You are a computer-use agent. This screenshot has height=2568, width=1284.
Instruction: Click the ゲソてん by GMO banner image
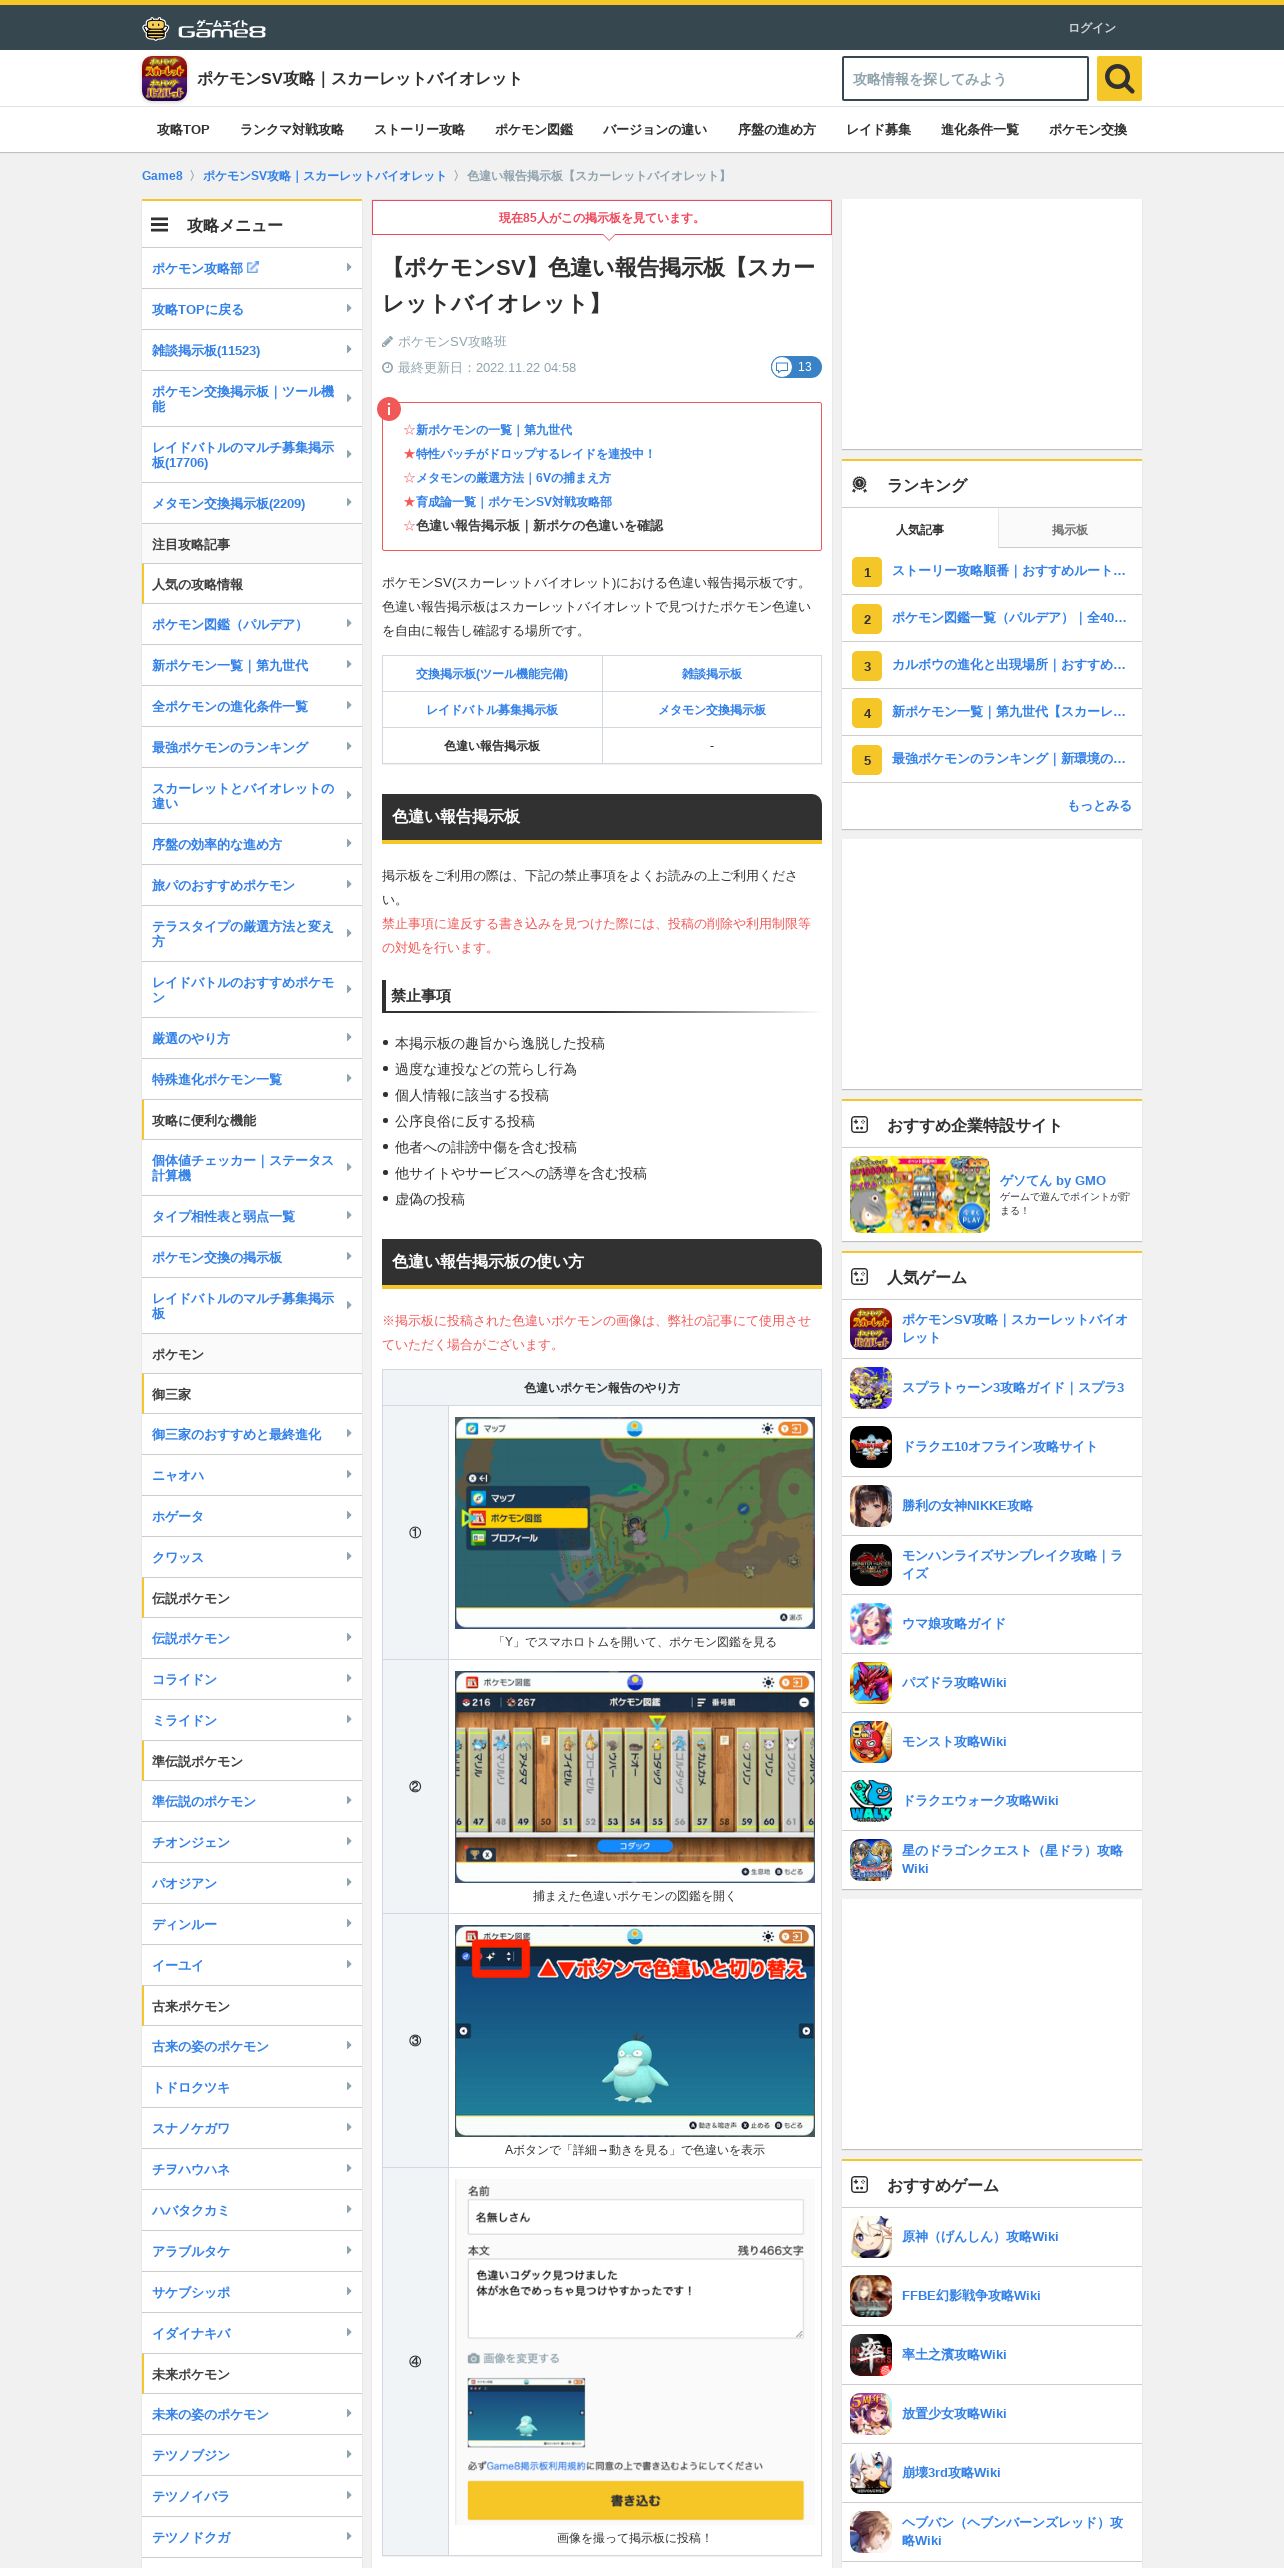[x=920, y=1195]
